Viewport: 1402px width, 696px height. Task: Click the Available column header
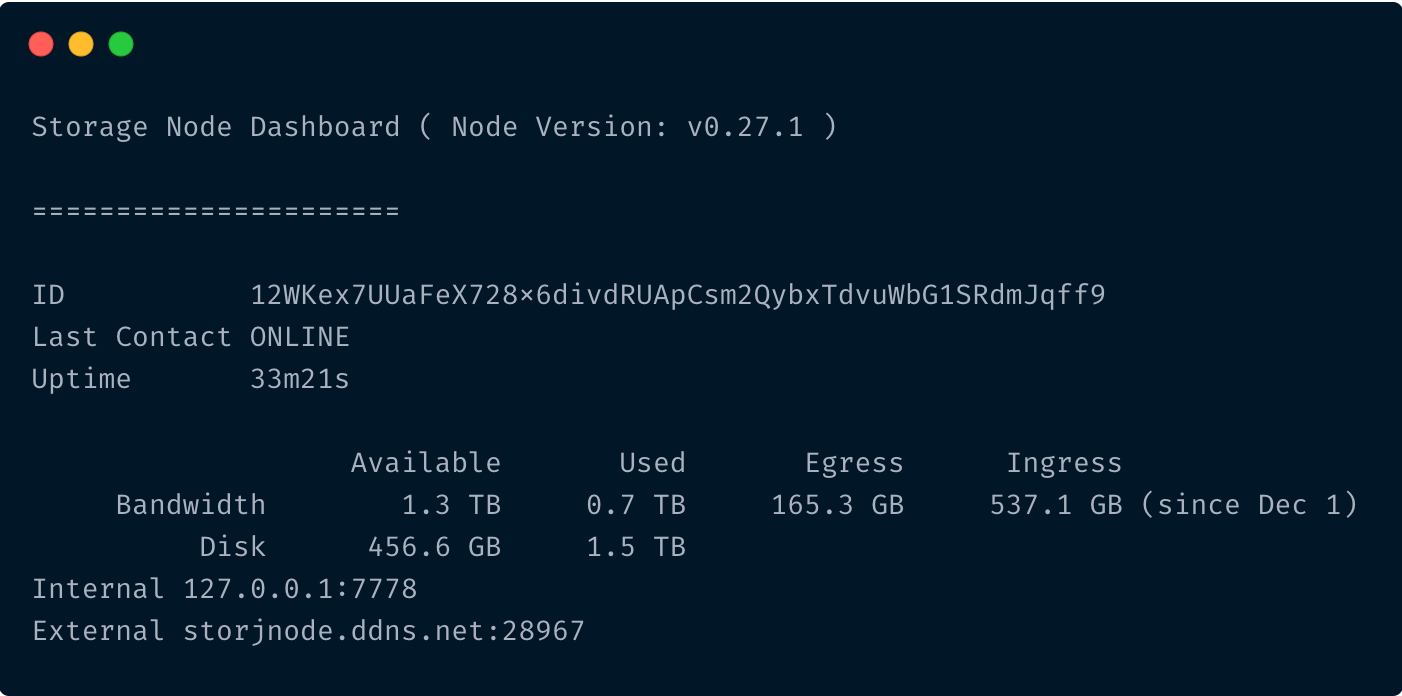pos(426,463)
